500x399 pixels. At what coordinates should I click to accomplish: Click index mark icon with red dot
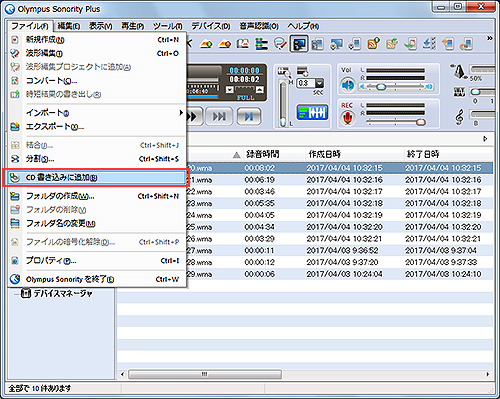click(225, 44)
